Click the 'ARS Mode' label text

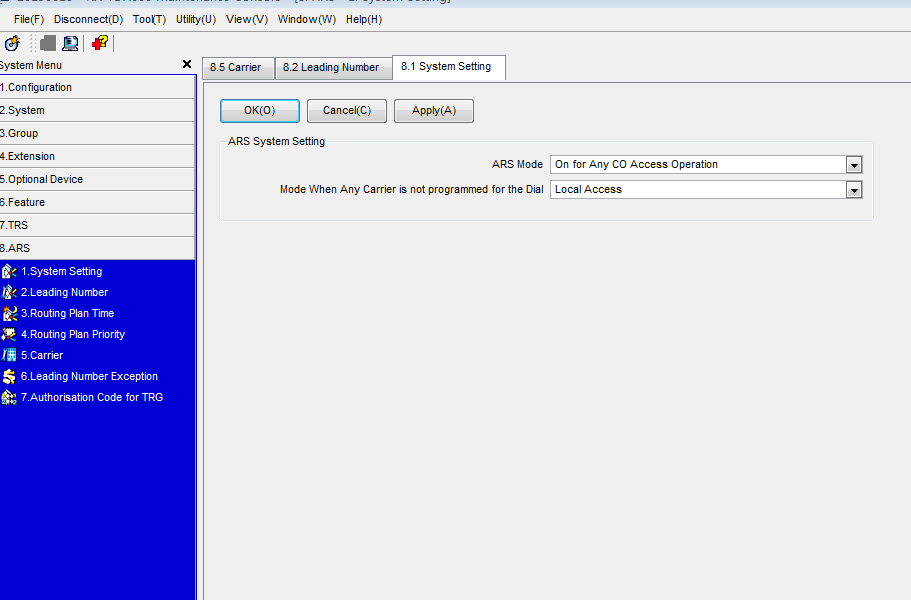(x=517, y=164)
